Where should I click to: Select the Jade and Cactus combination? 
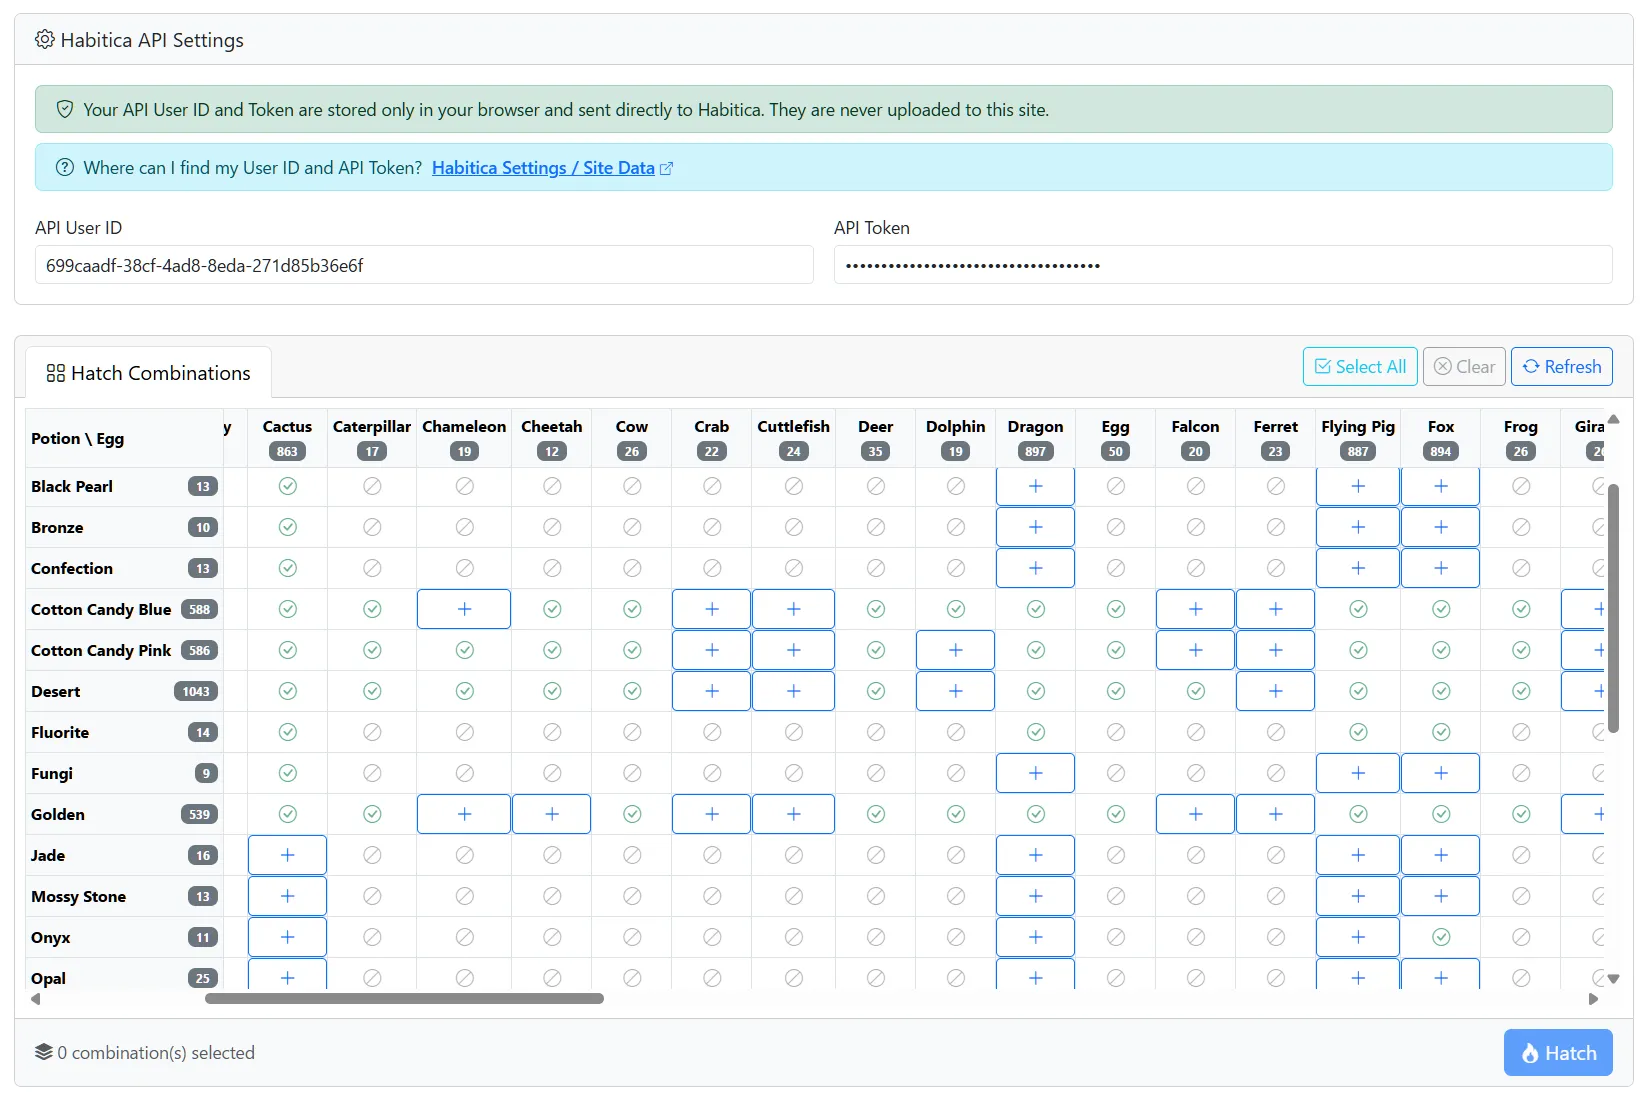pos(288,855)
